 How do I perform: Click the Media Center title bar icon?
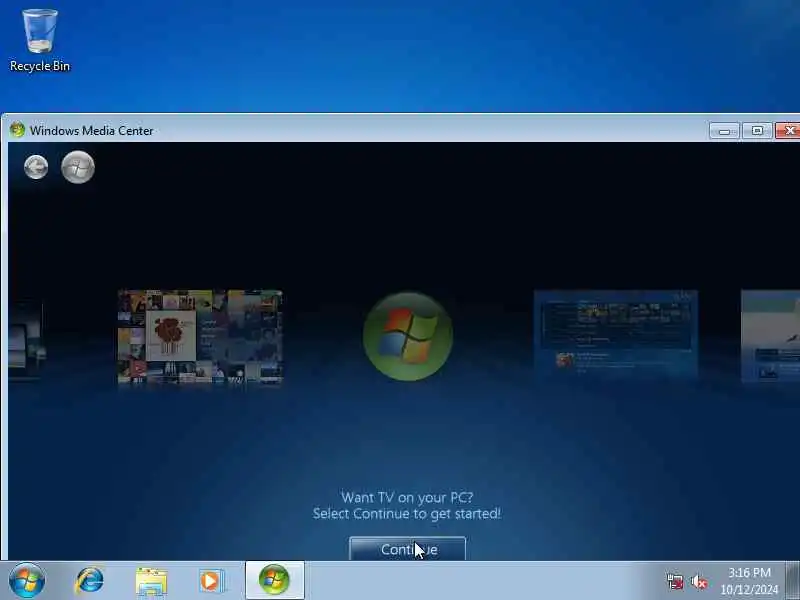pos(17,130)
